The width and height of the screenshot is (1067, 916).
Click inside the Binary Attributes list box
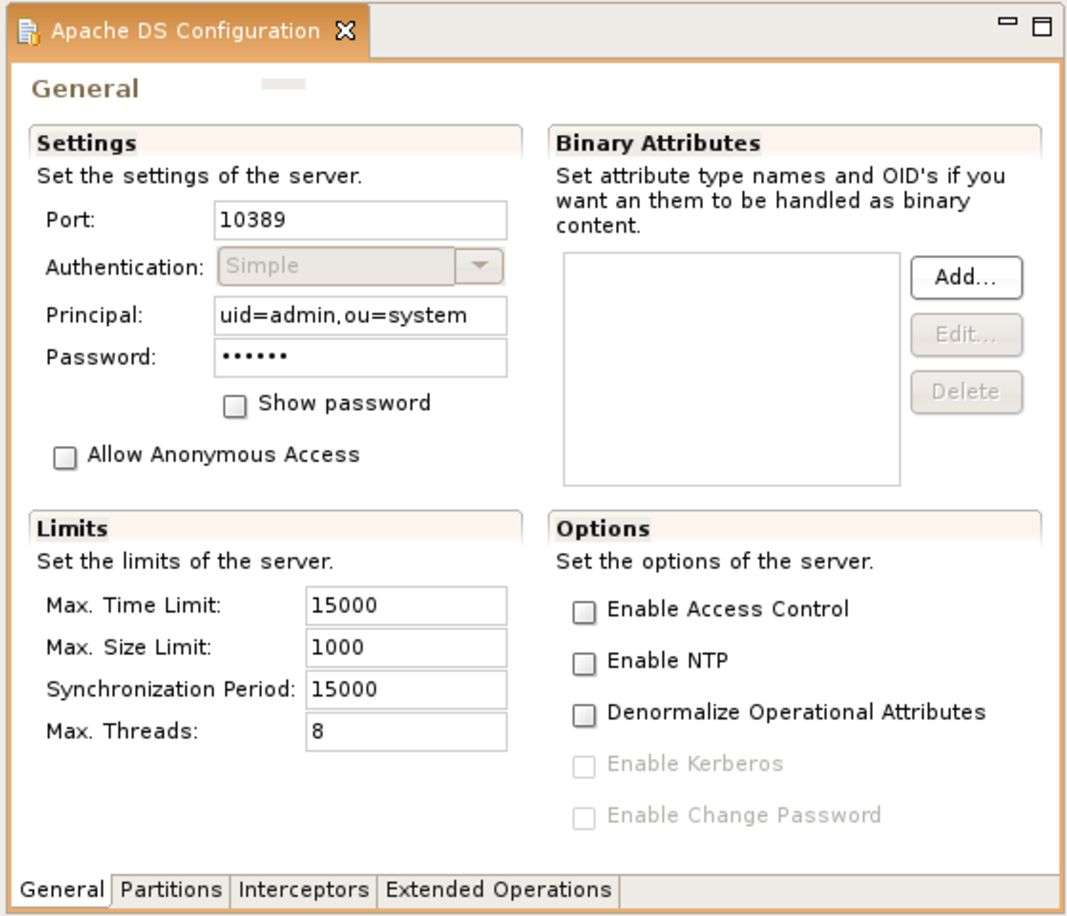coord(731,369)
